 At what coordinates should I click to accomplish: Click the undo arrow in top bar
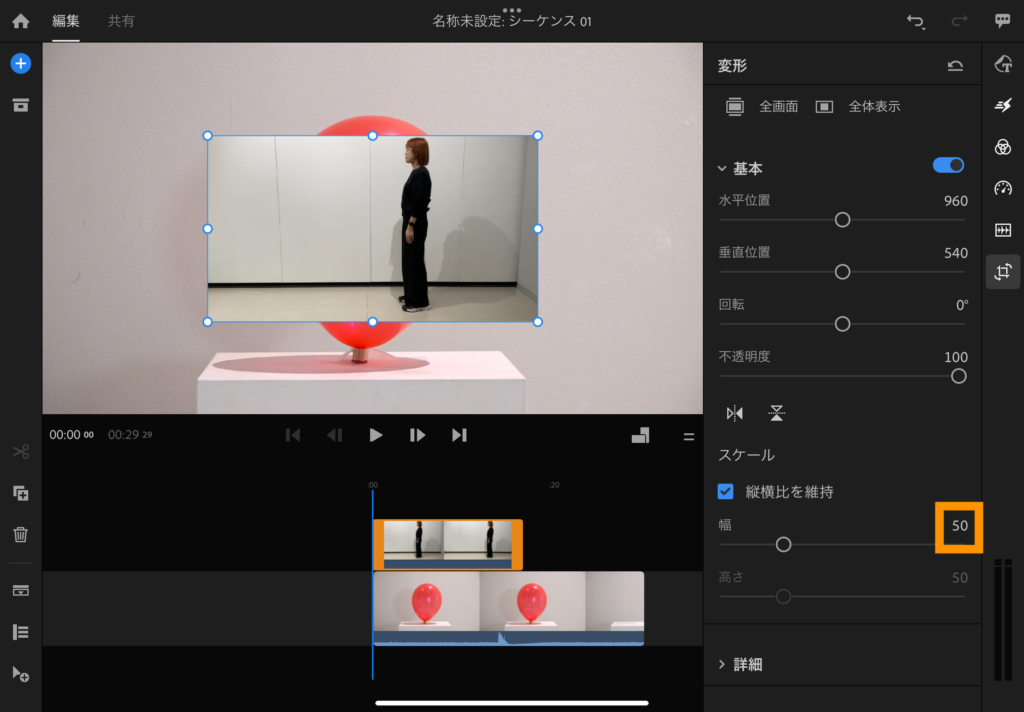click(x=914, y=21)
